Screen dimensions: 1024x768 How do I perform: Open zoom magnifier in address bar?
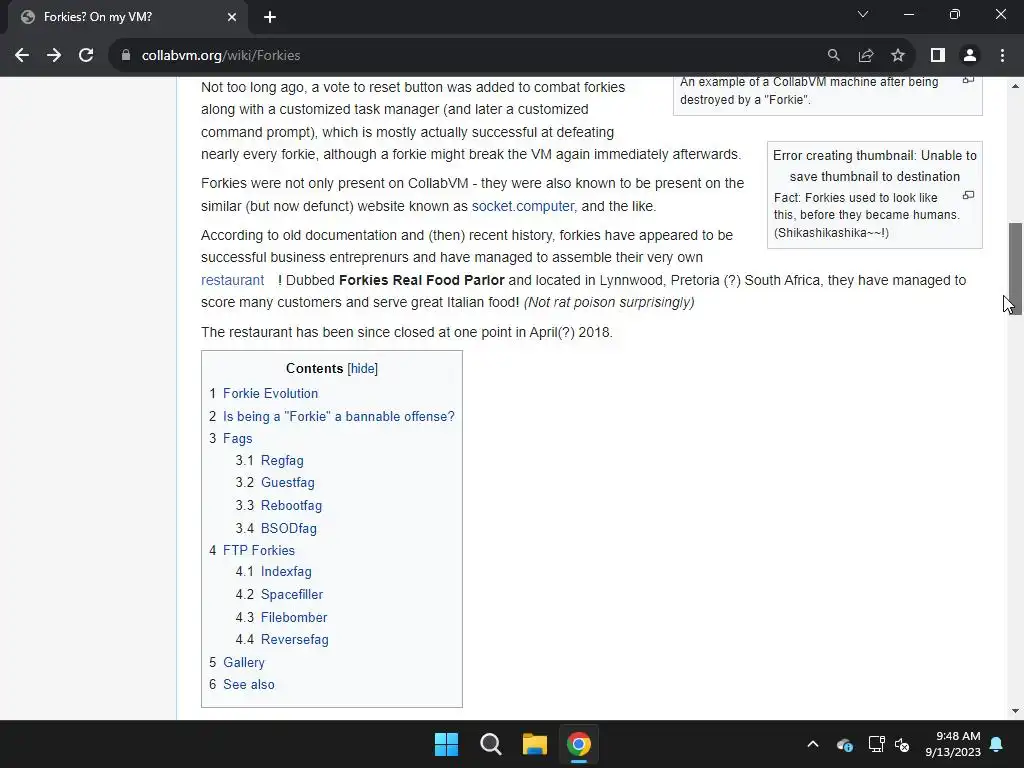833,56
